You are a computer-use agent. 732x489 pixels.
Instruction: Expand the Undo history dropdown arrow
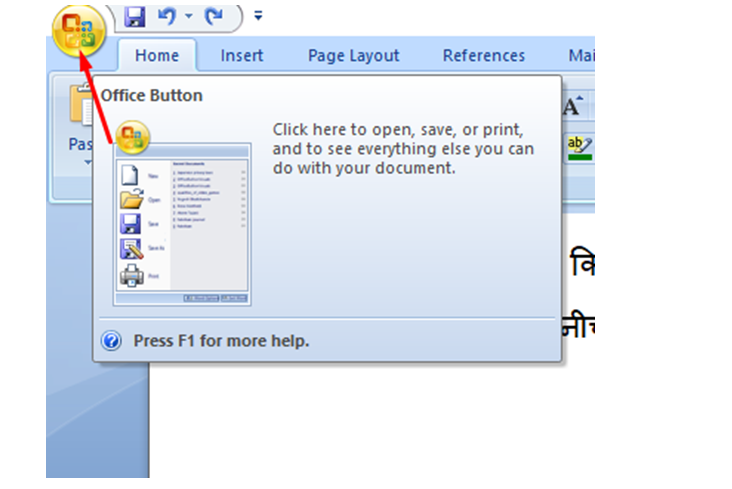[188, 18]
